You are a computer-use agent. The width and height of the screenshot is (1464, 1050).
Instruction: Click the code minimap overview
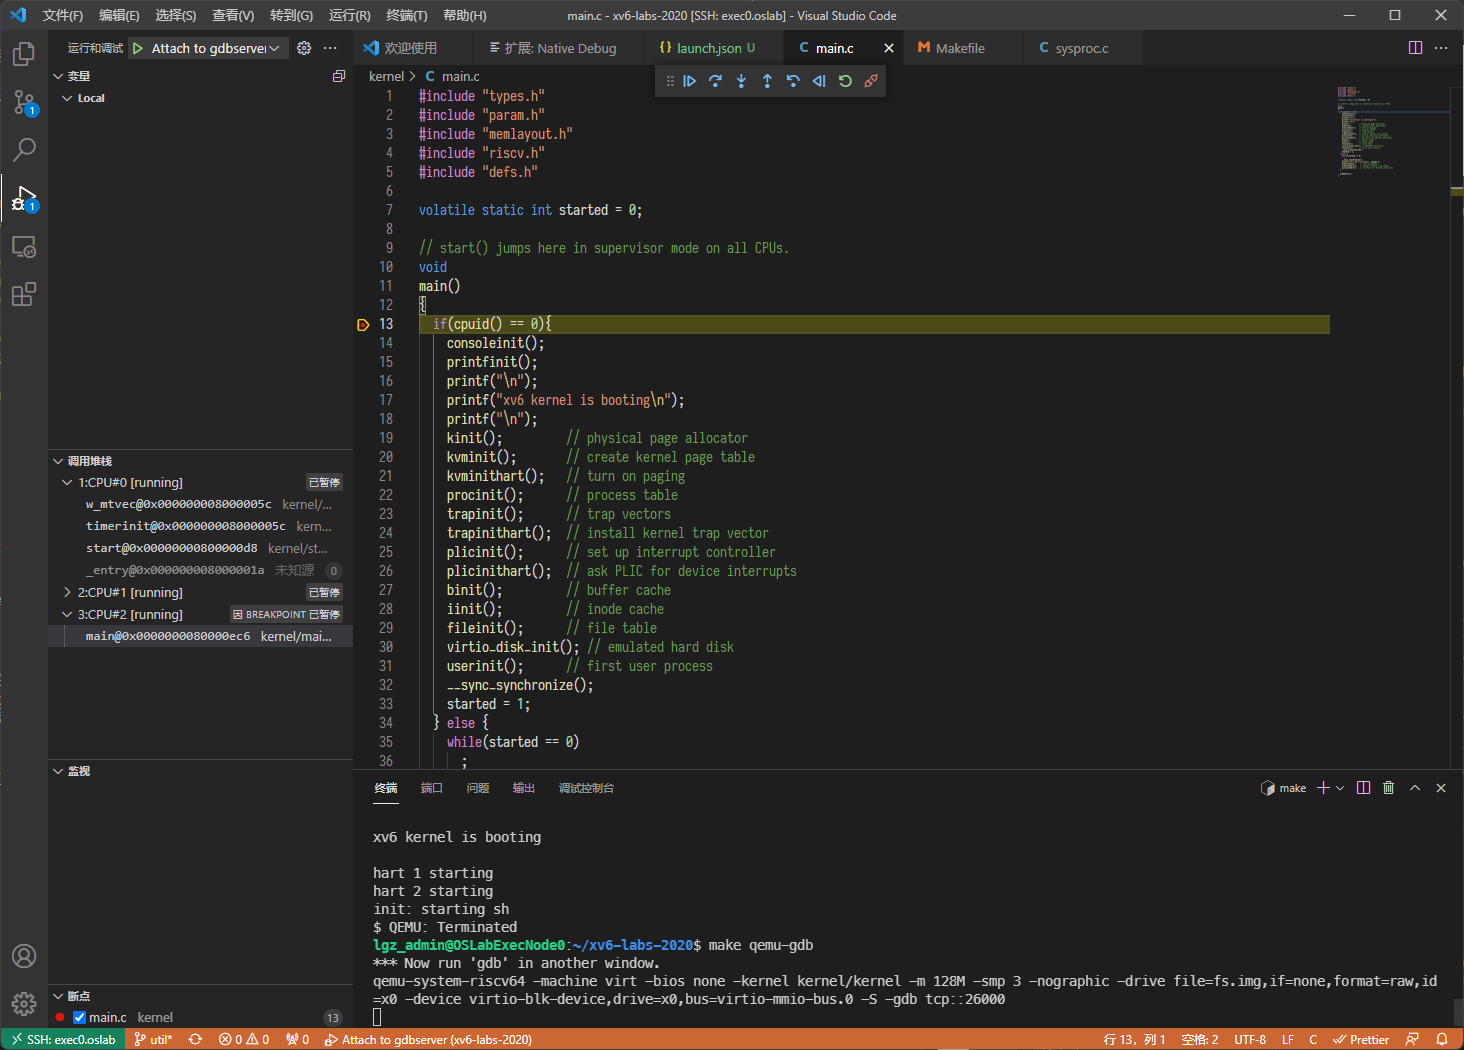[x=1360, y=130]
